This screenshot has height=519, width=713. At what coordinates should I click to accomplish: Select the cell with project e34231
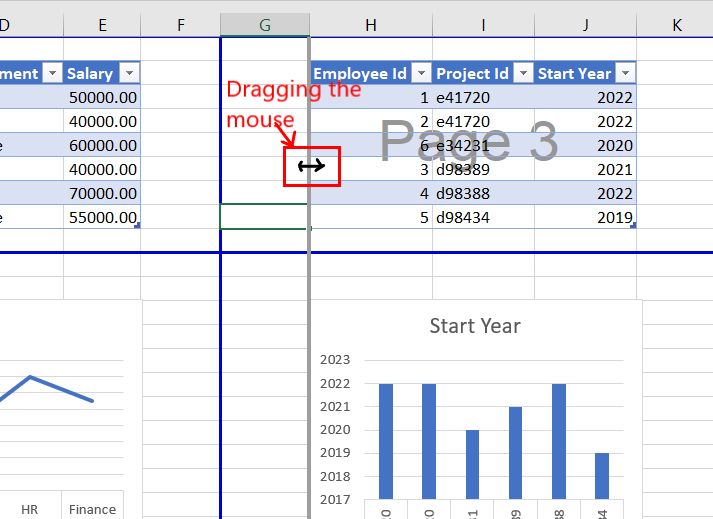(x=484, y=145)
